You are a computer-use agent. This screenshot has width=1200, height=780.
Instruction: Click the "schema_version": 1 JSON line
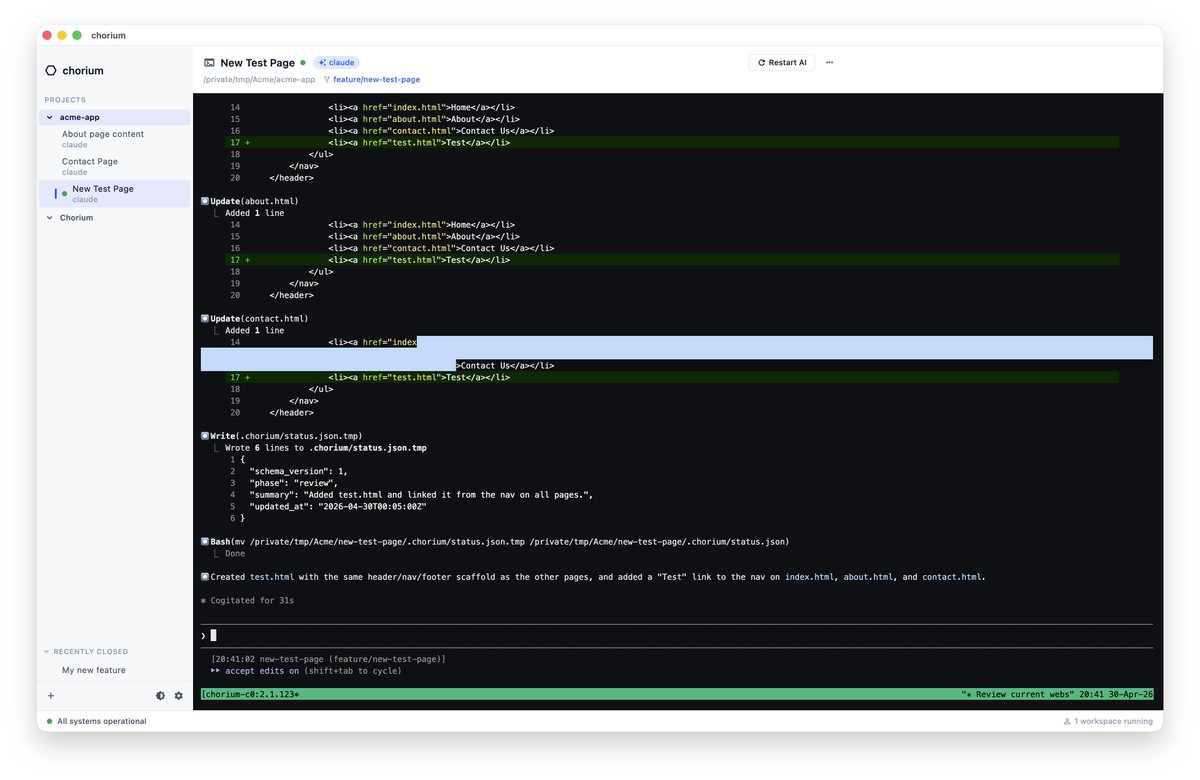coord(299,471)
